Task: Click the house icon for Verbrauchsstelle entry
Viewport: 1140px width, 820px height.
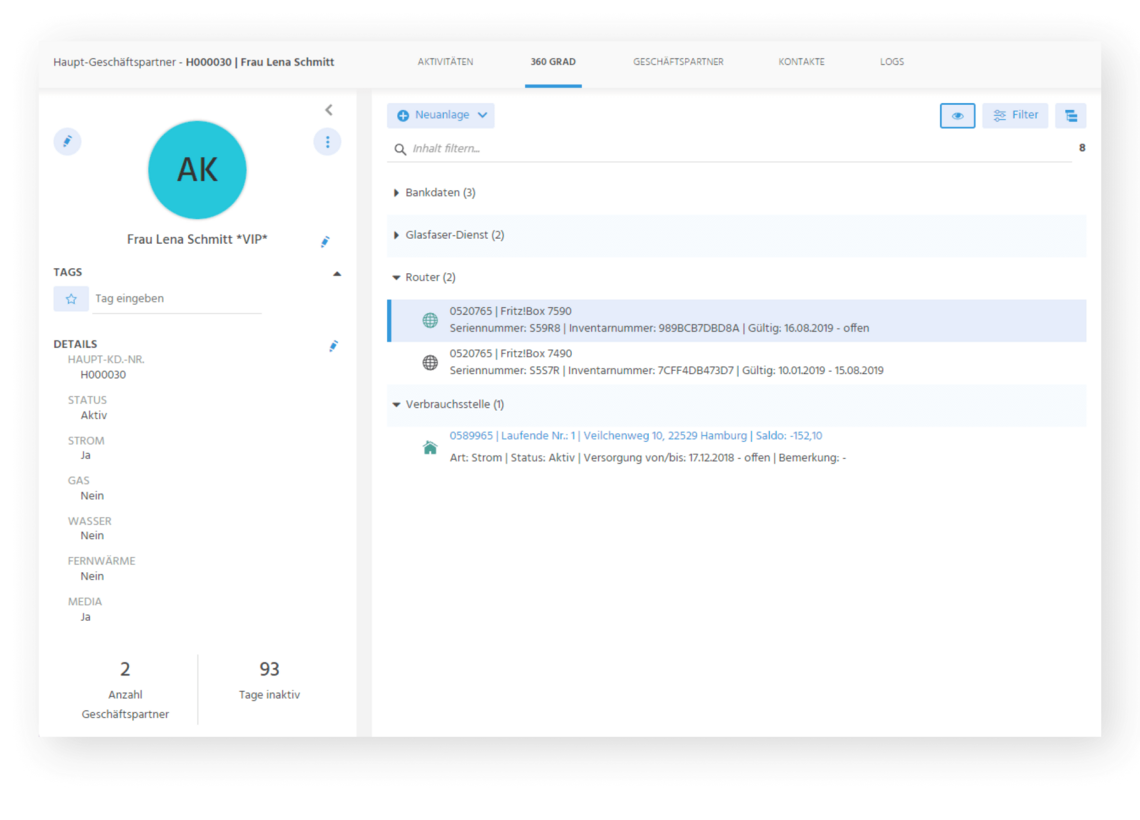Action: point(430,447)
